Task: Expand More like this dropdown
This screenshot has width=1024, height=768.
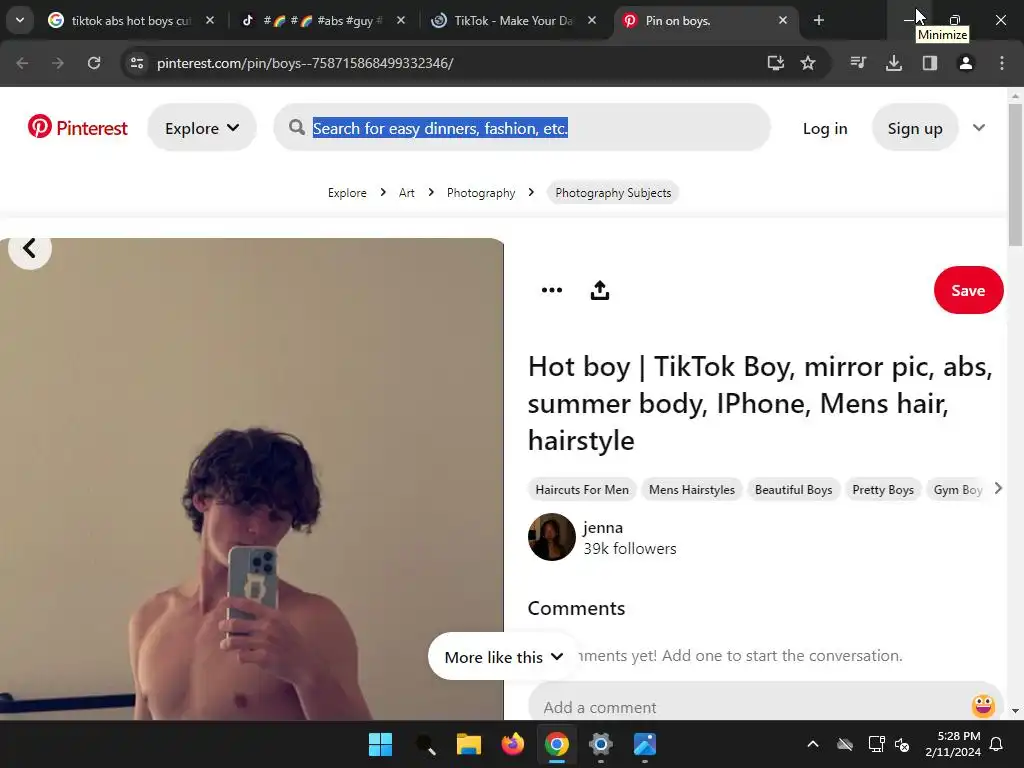Action: tap(503, 656)
